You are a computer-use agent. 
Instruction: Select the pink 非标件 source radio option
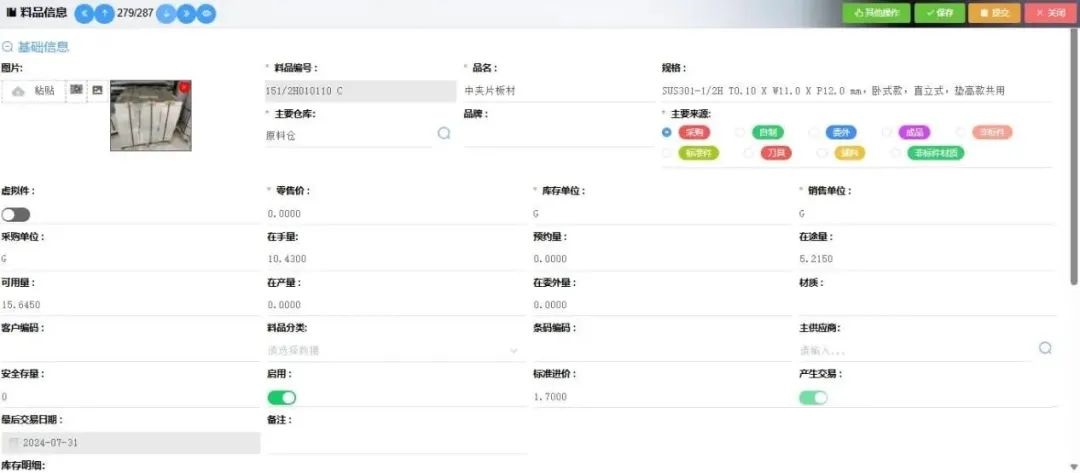[x=960, y=132]
